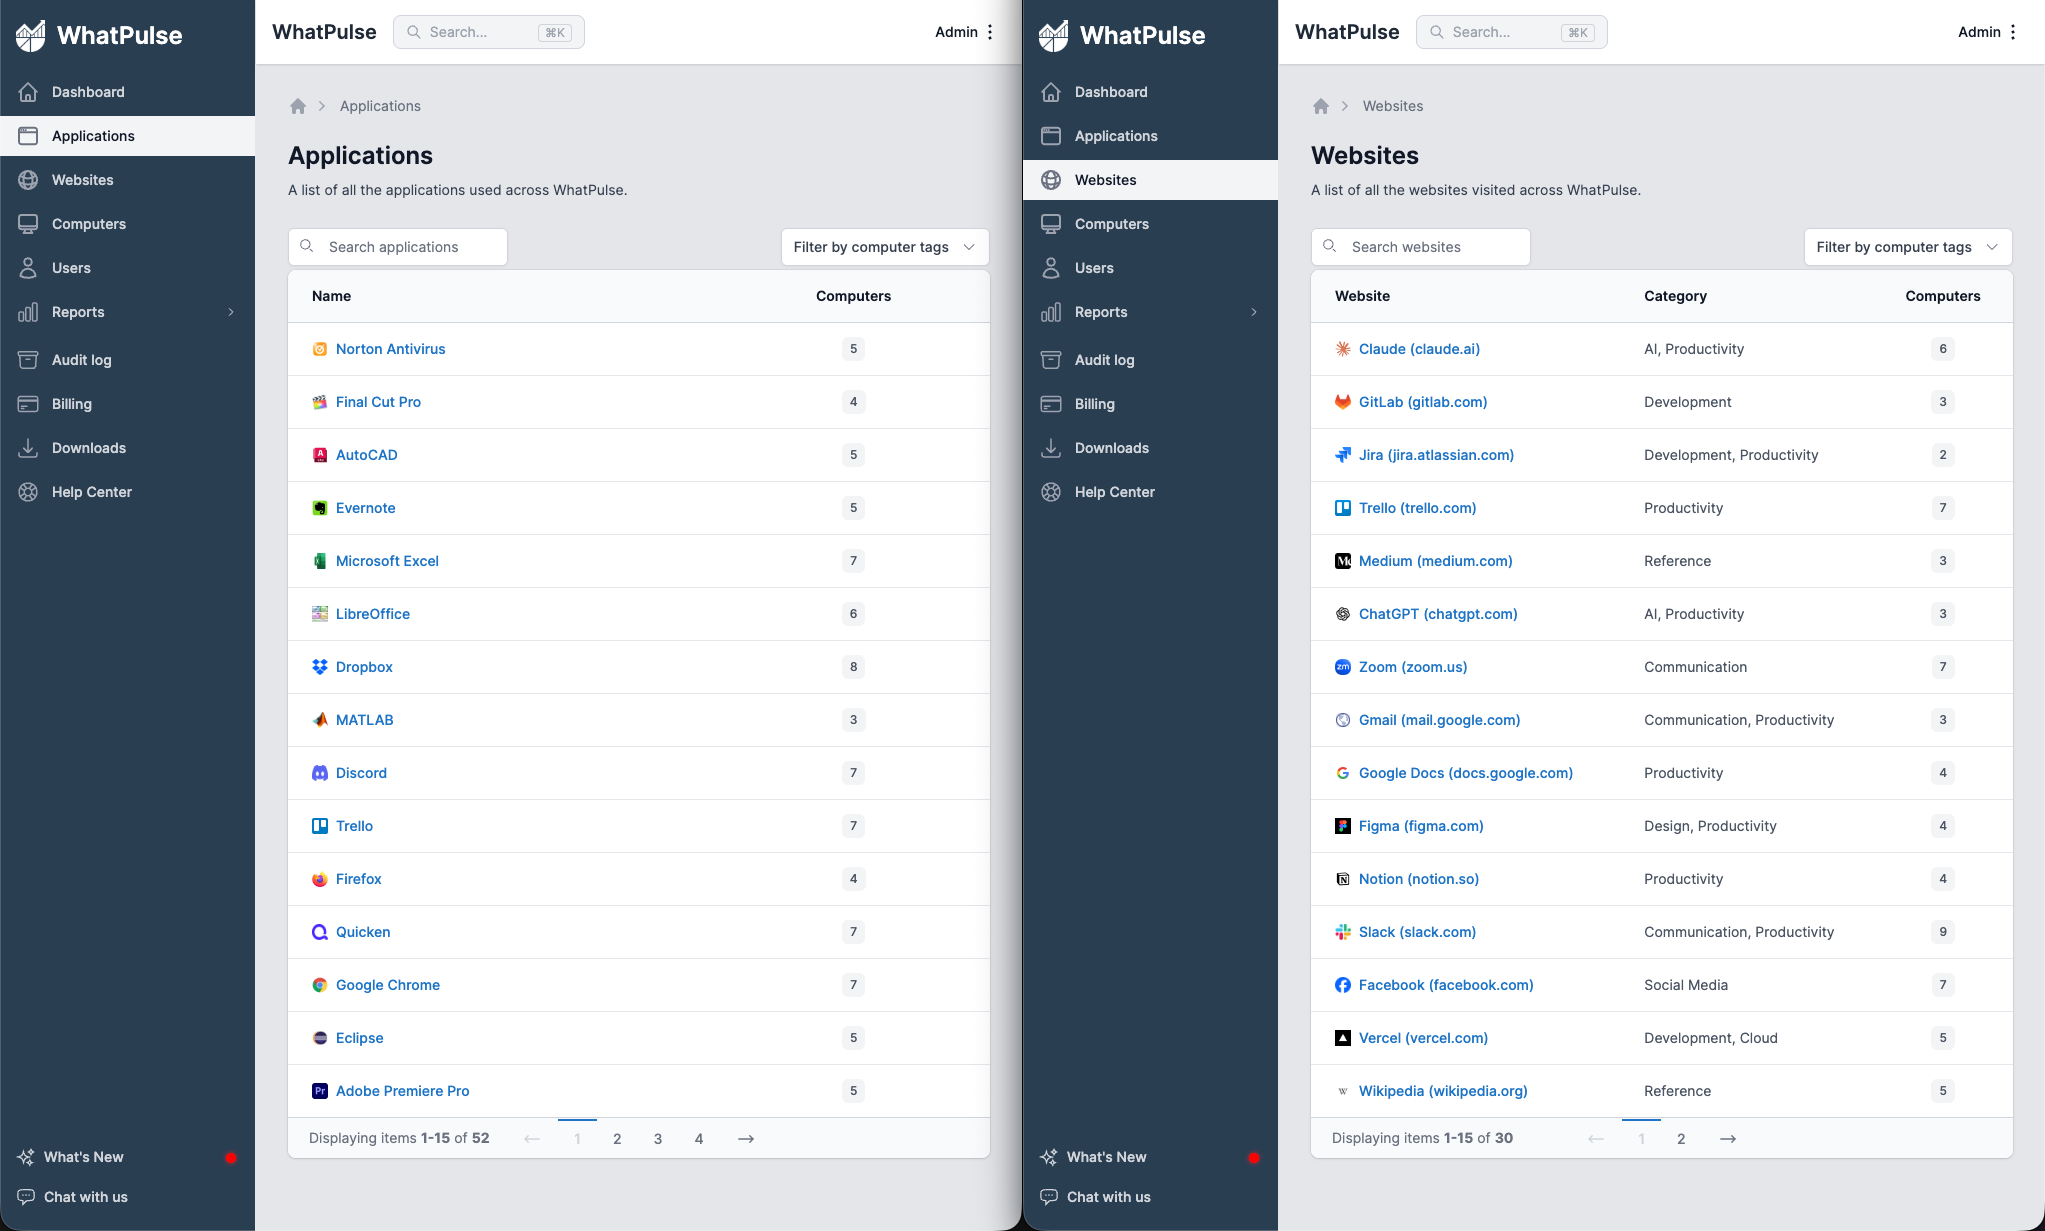Open the Wikipedia (wikipedia.org) link
Screen dimensions: 2045x1231
click(x=1443, y=1091)
